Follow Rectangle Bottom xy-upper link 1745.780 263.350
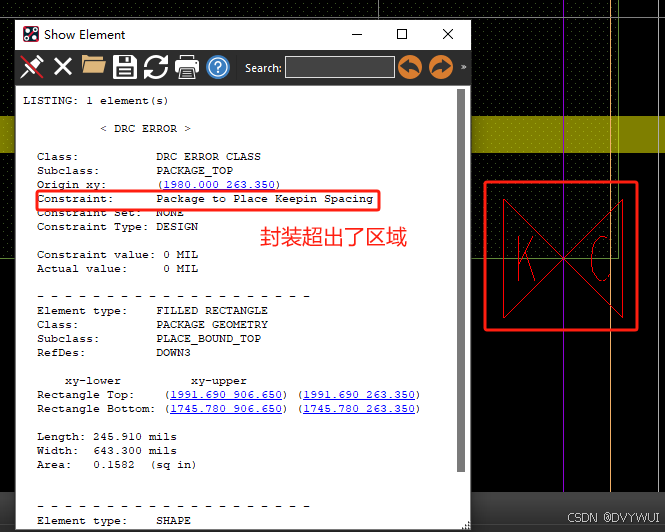This screenshot has width=665, height=532. (x=359, y=409)
